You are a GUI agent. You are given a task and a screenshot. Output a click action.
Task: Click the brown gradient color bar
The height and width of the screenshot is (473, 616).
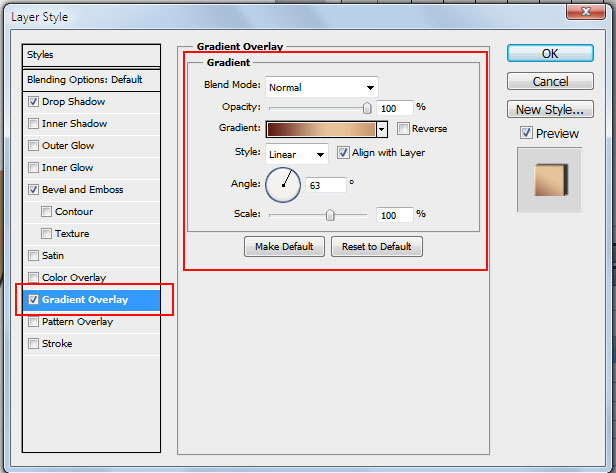(x=320, y=129)
